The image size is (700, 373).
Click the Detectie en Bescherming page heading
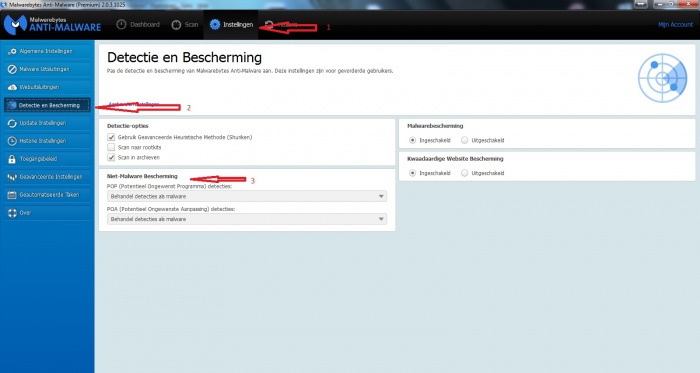point(184,58)
